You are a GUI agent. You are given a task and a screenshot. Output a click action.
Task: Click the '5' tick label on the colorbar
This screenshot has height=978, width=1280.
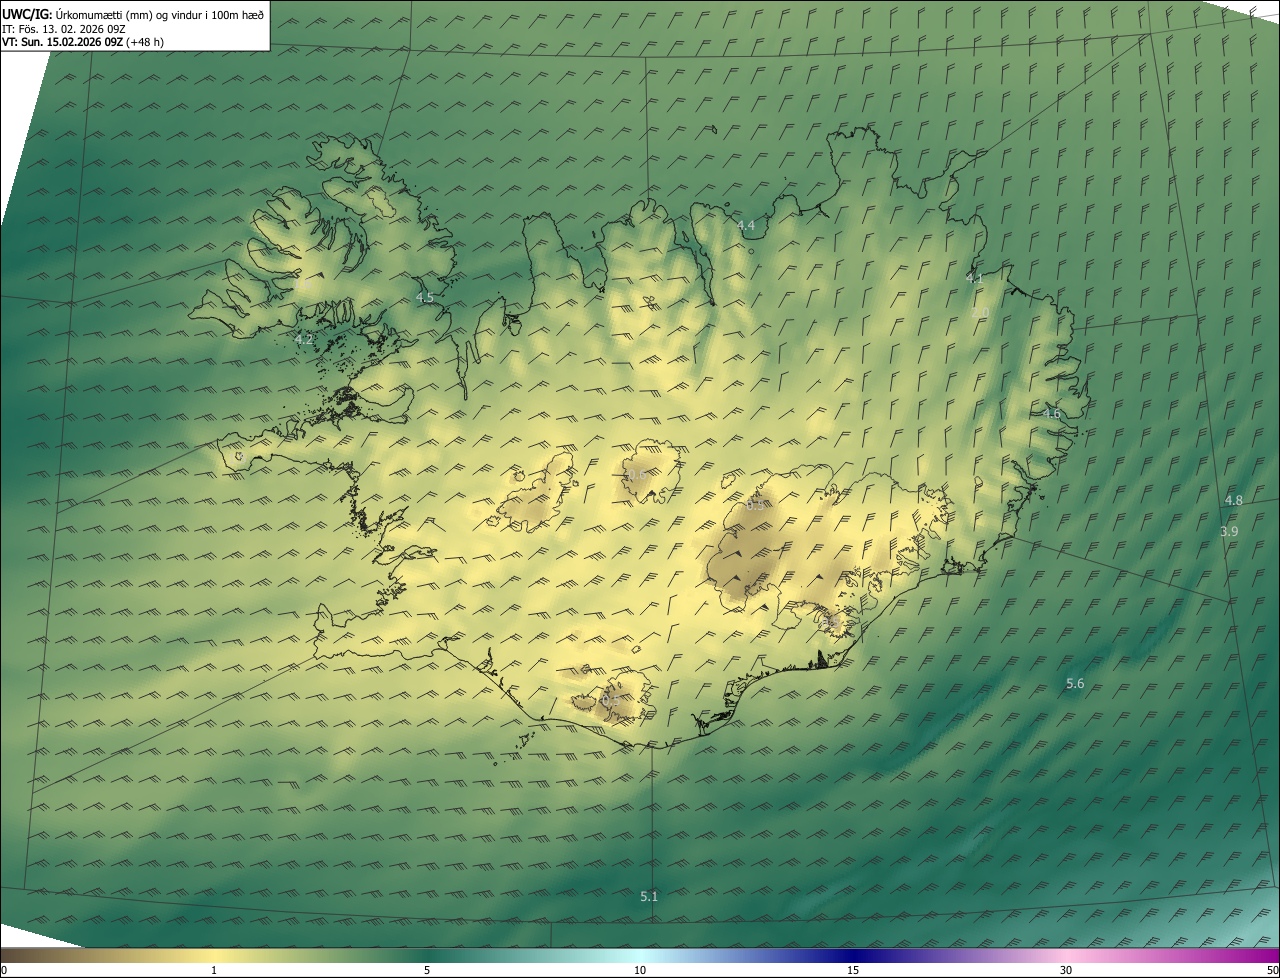pos(427,970)
